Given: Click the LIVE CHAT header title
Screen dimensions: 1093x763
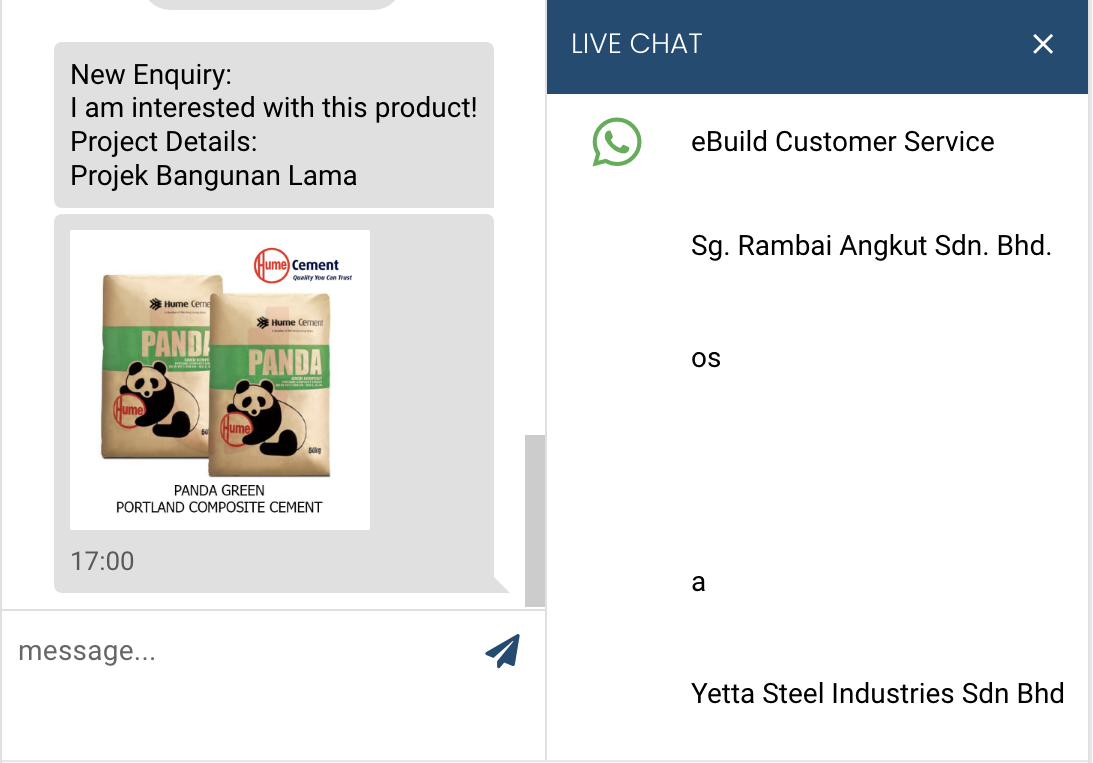Looking at the screenshot, I should 637,44.
